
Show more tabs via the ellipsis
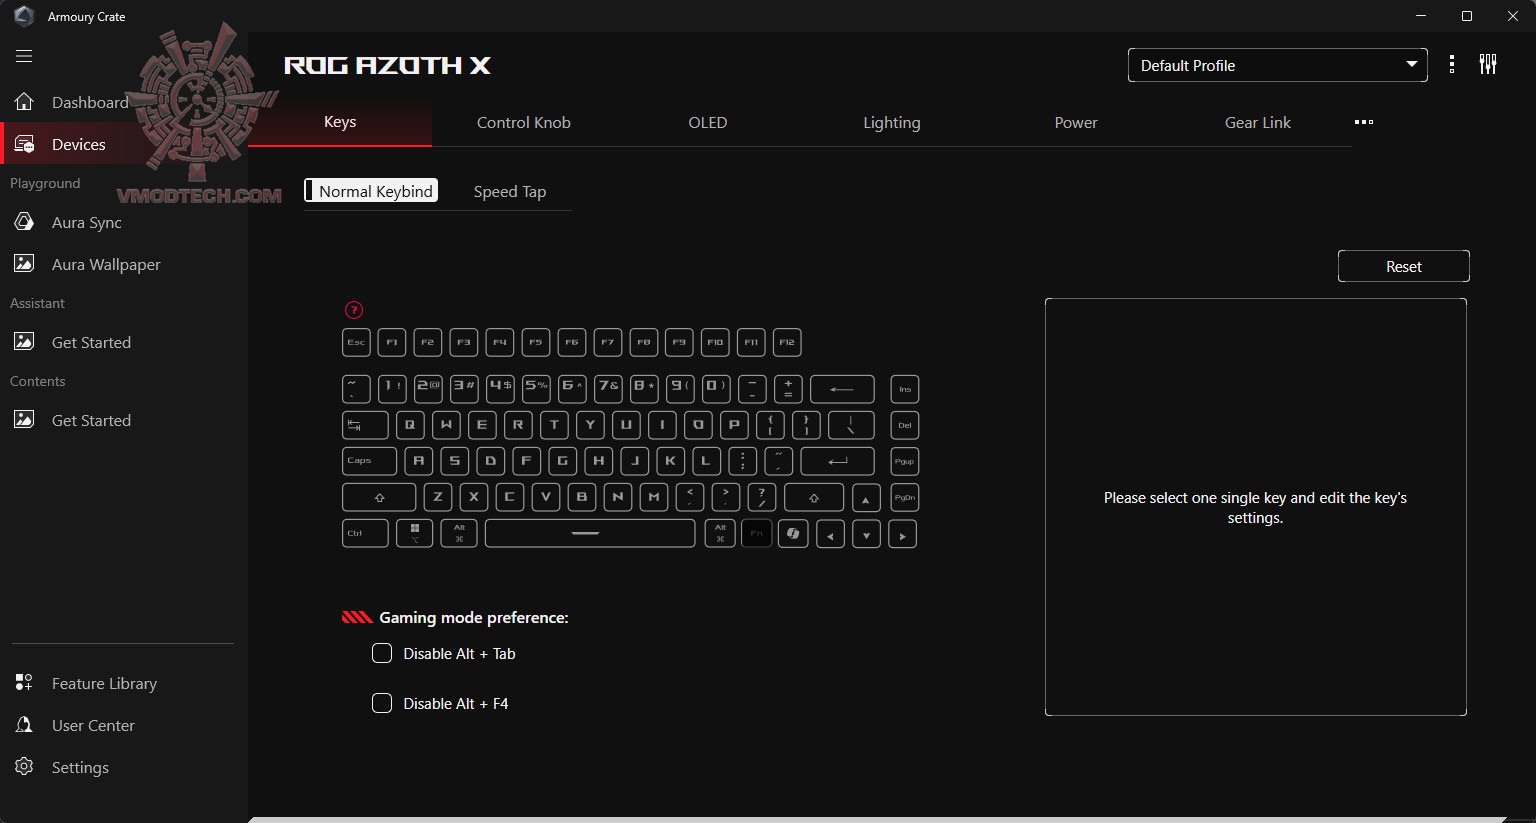[x=1364, y=122]
